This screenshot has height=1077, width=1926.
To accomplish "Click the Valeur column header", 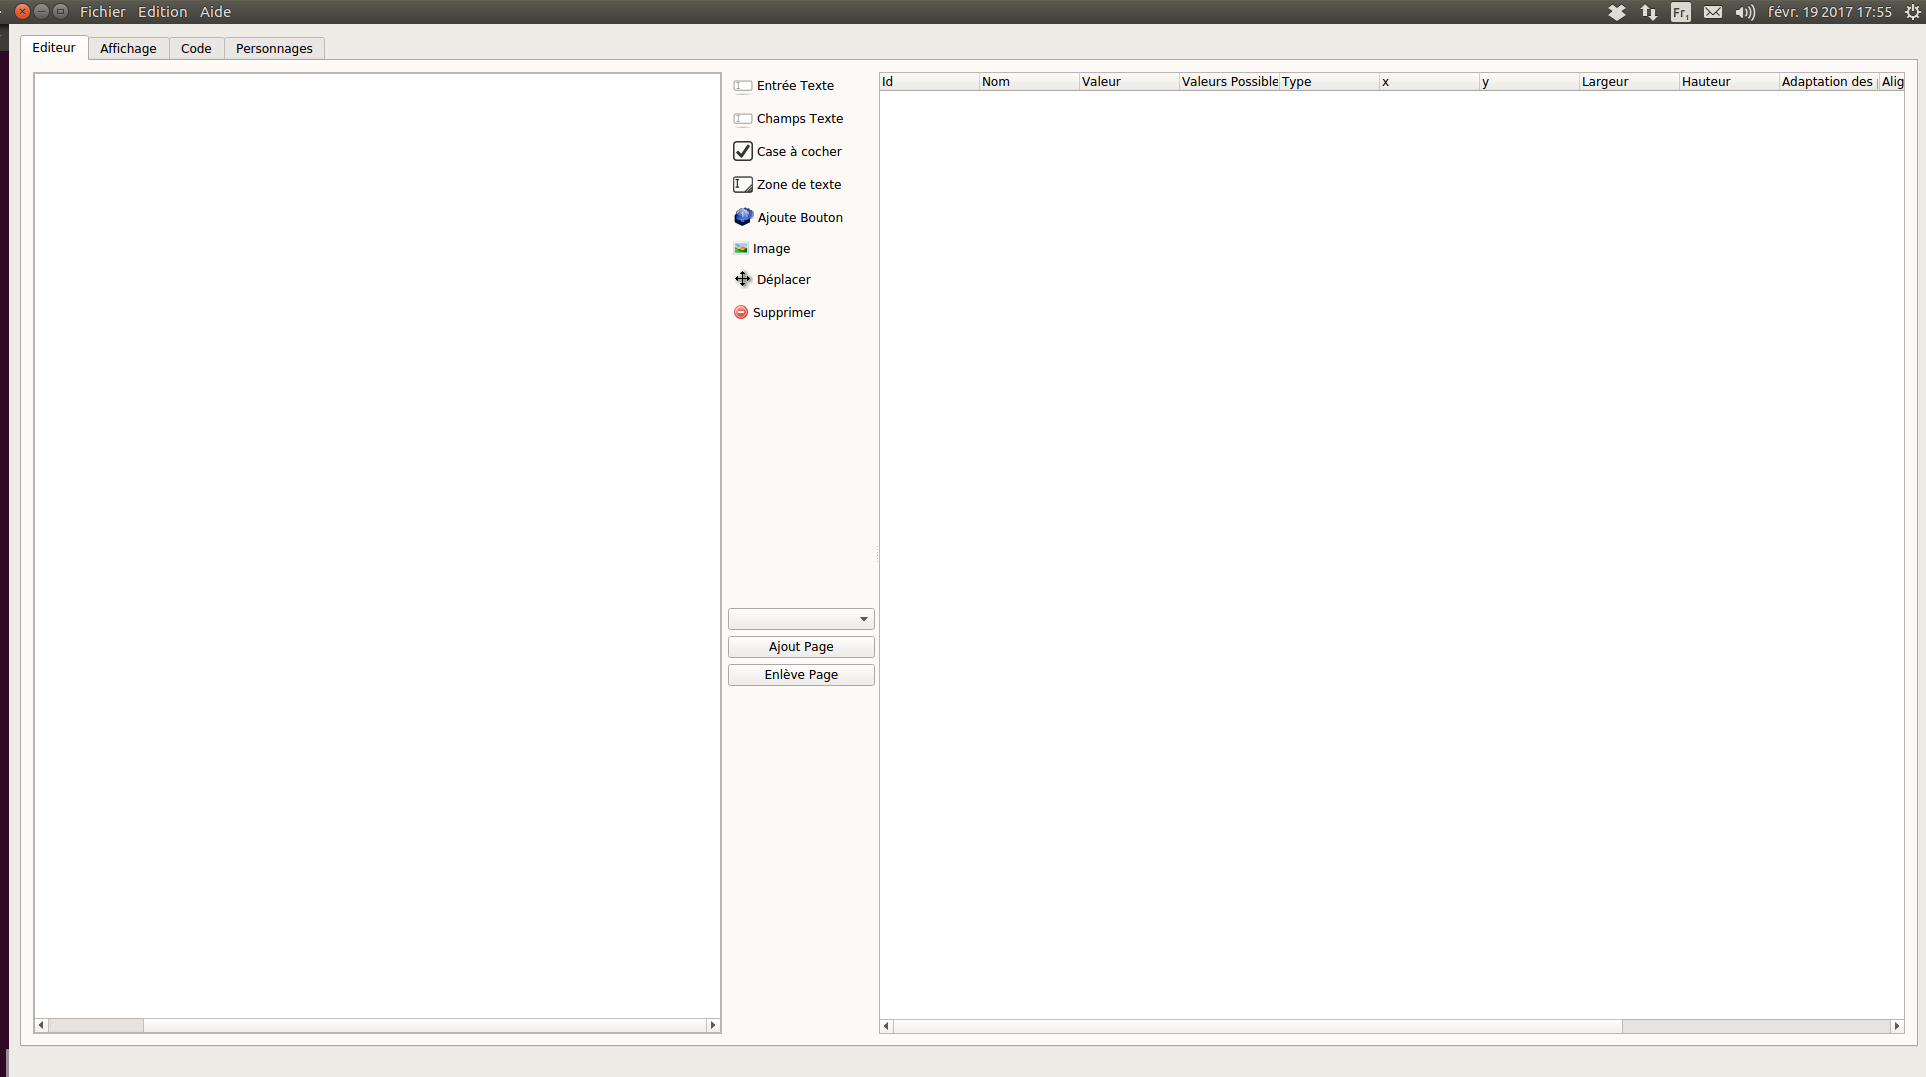I will [x=1129, y=82].
